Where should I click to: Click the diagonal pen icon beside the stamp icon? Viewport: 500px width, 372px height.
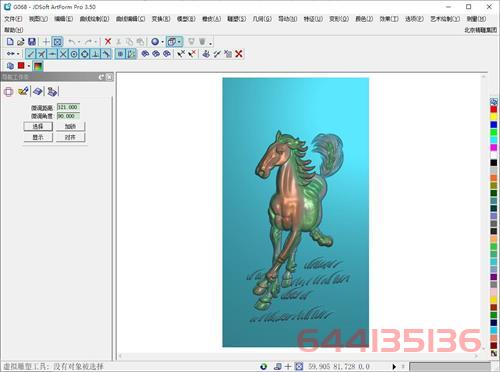coord(217,54)
